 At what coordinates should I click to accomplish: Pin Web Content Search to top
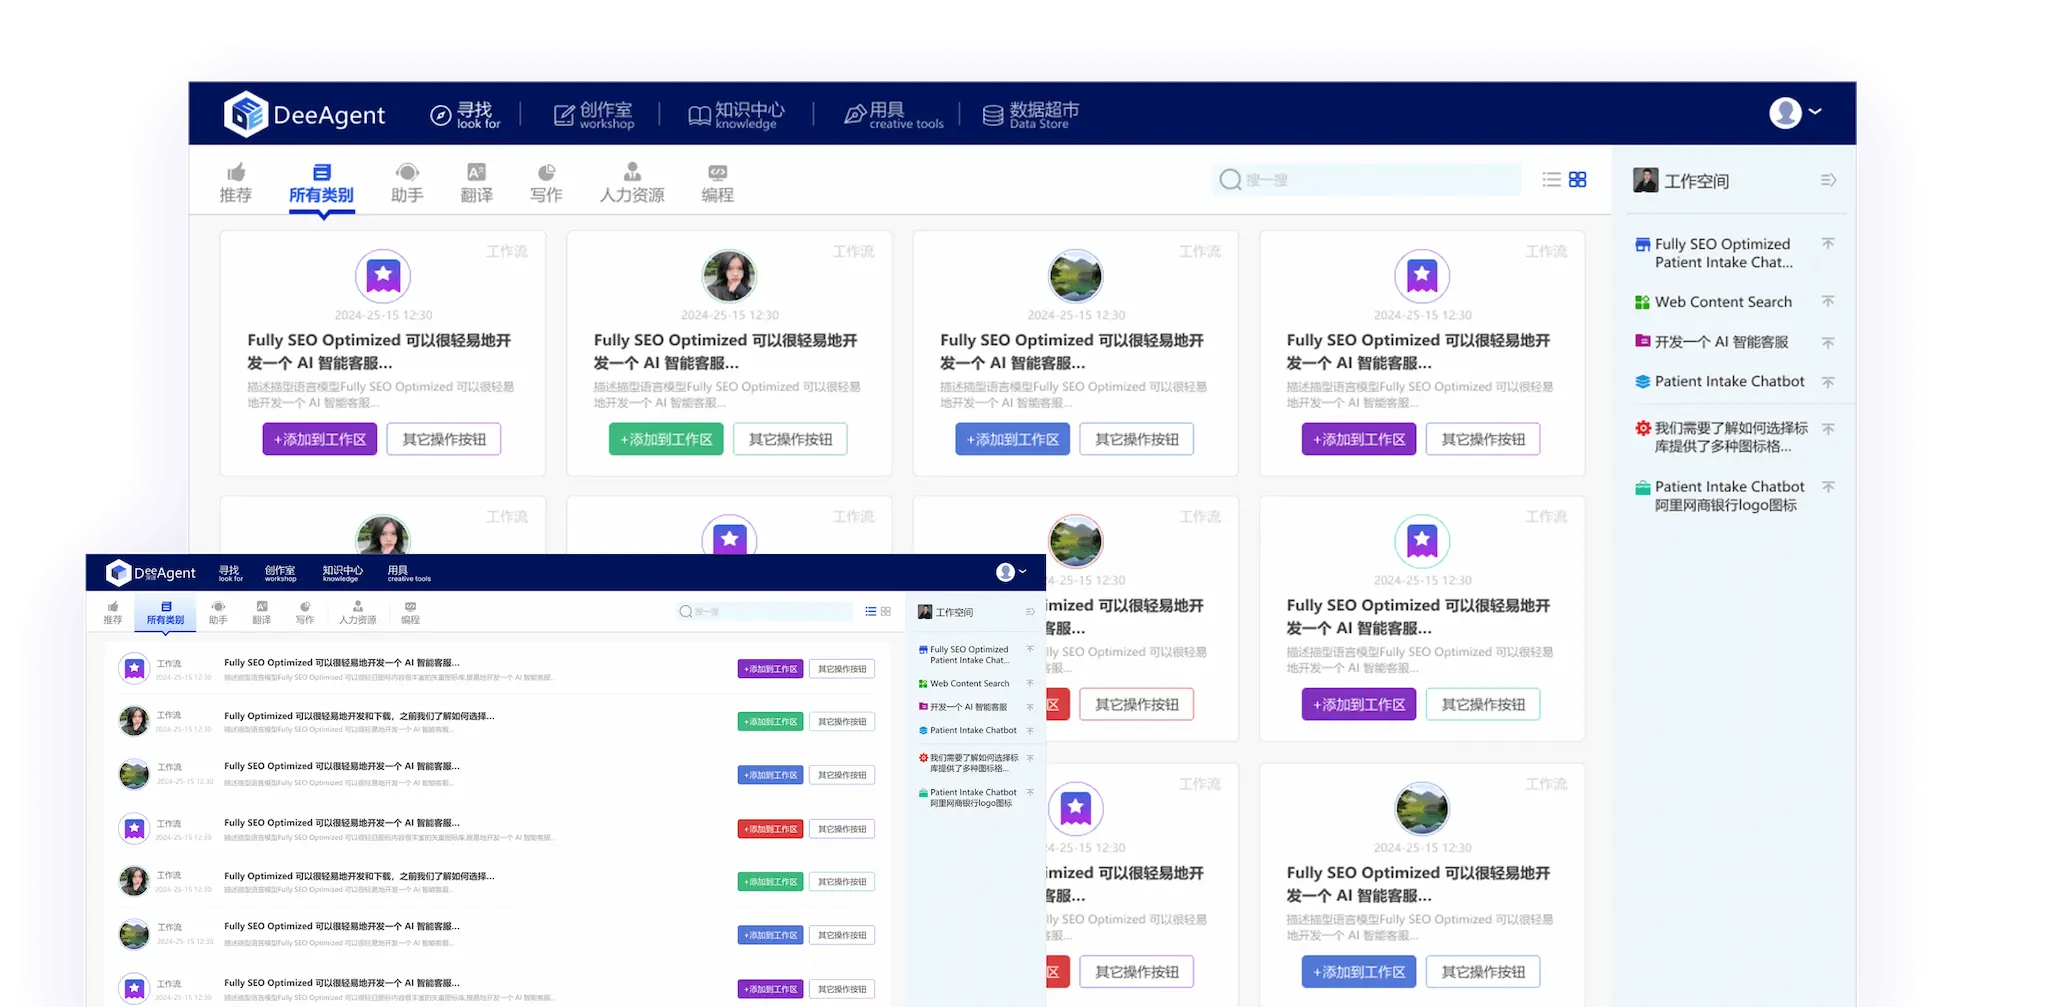pyautogui.click(x=1827, y=301)
